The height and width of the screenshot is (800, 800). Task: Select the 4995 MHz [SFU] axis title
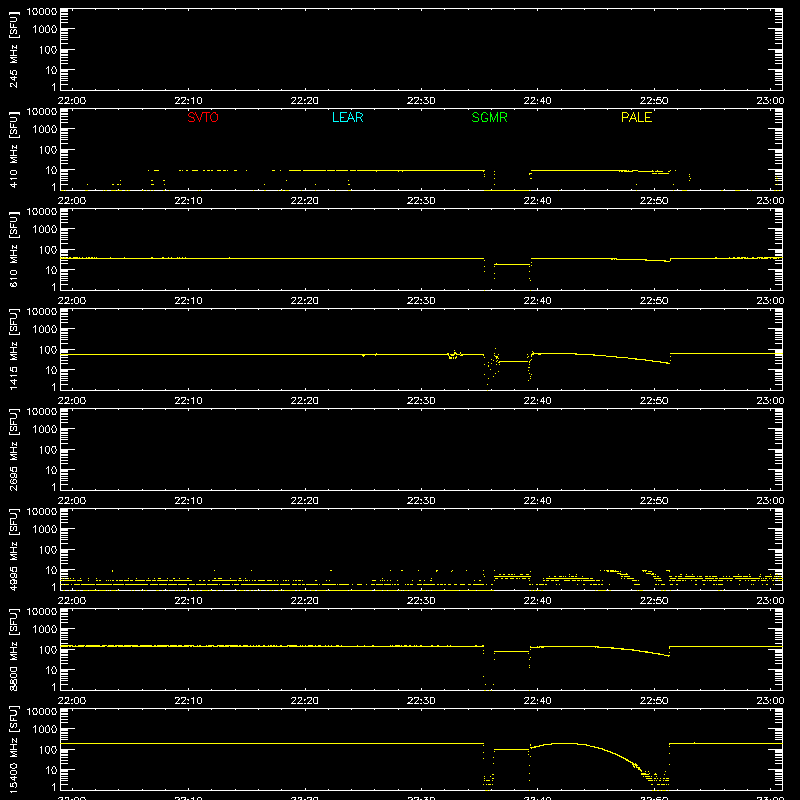coord(13,550)
